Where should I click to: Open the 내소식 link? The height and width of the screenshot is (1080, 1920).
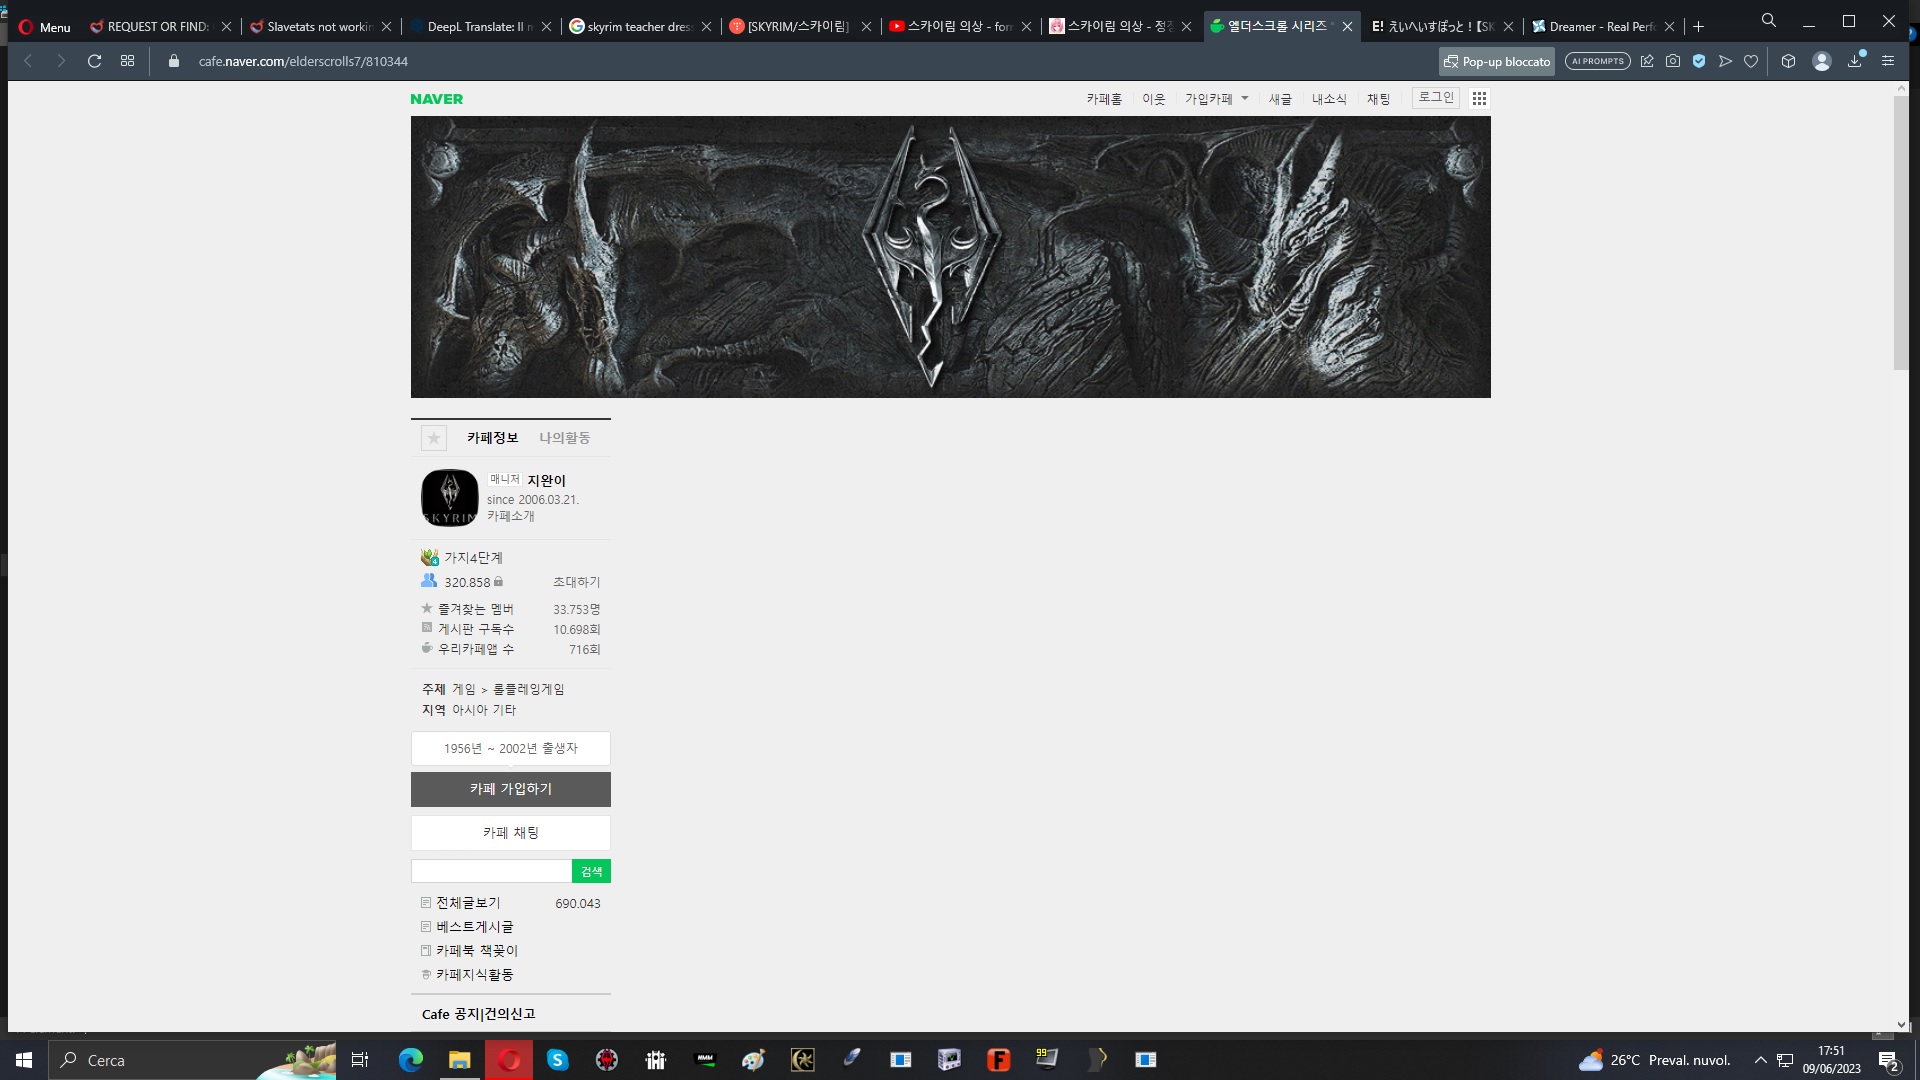(1329, 99)
